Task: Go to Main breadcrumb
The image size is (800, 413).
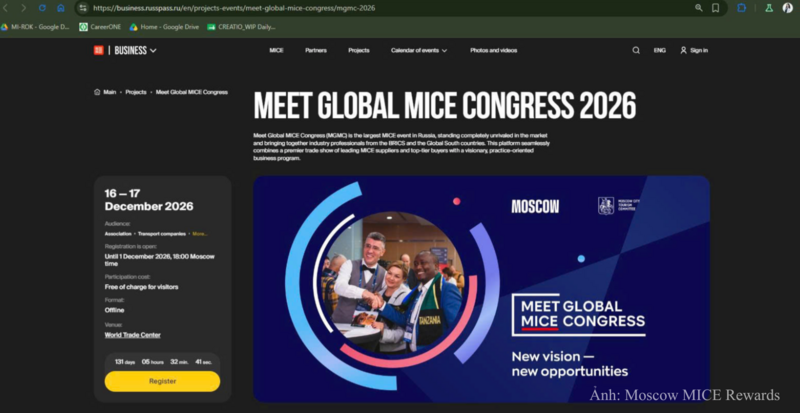Action: click(105, 92)
